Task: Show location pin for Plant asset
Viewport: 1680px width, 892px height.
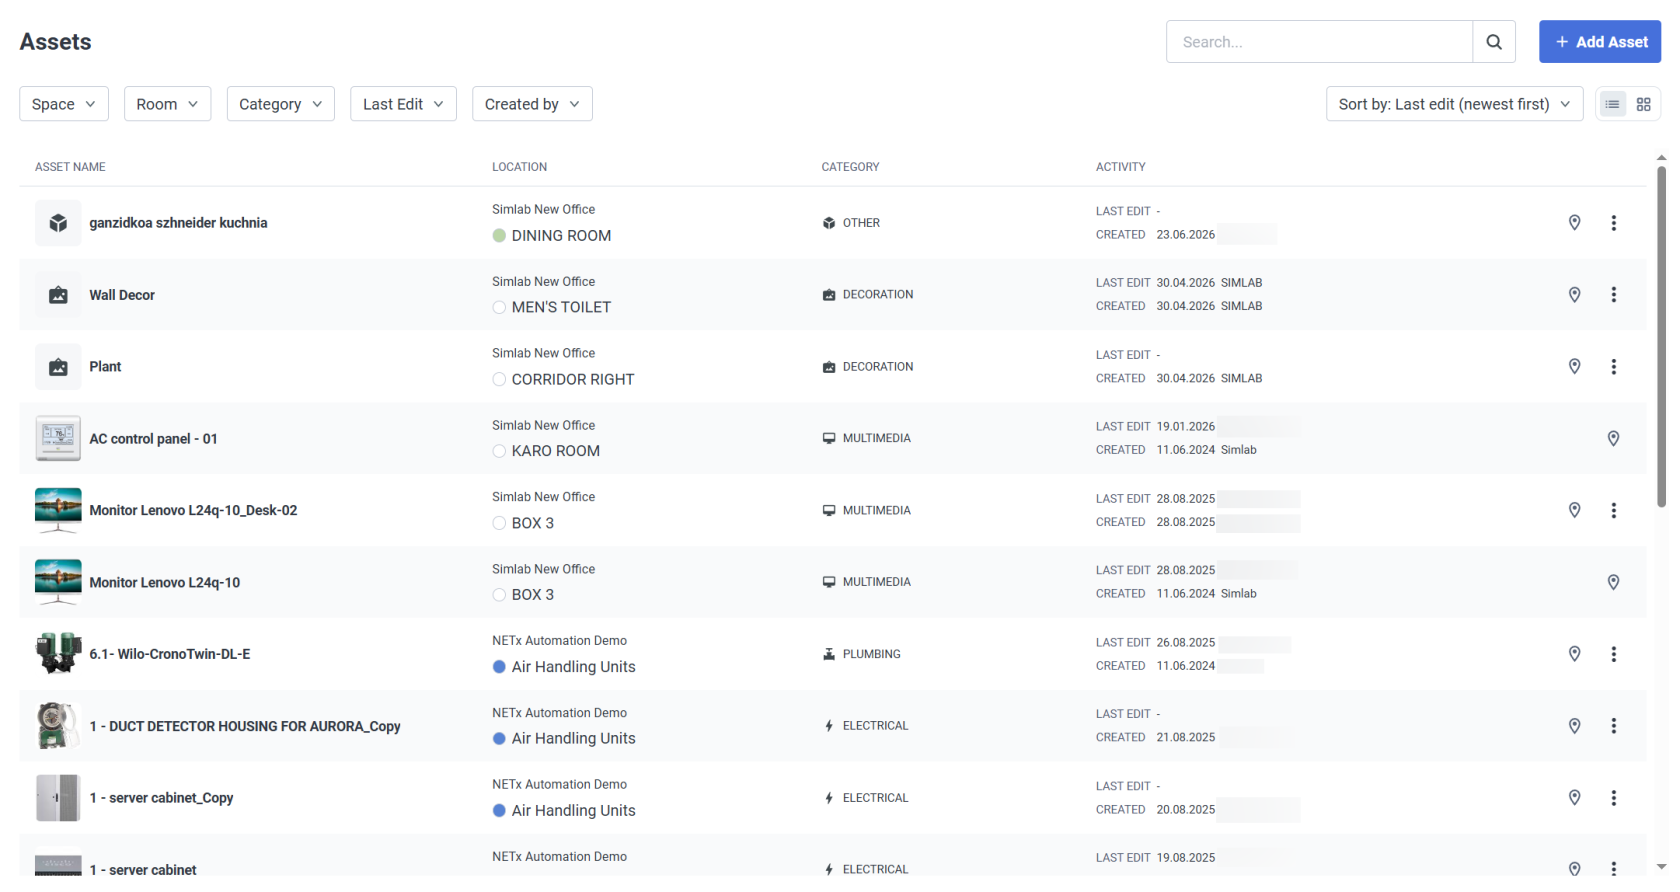Action: [x=1574, y=367]
